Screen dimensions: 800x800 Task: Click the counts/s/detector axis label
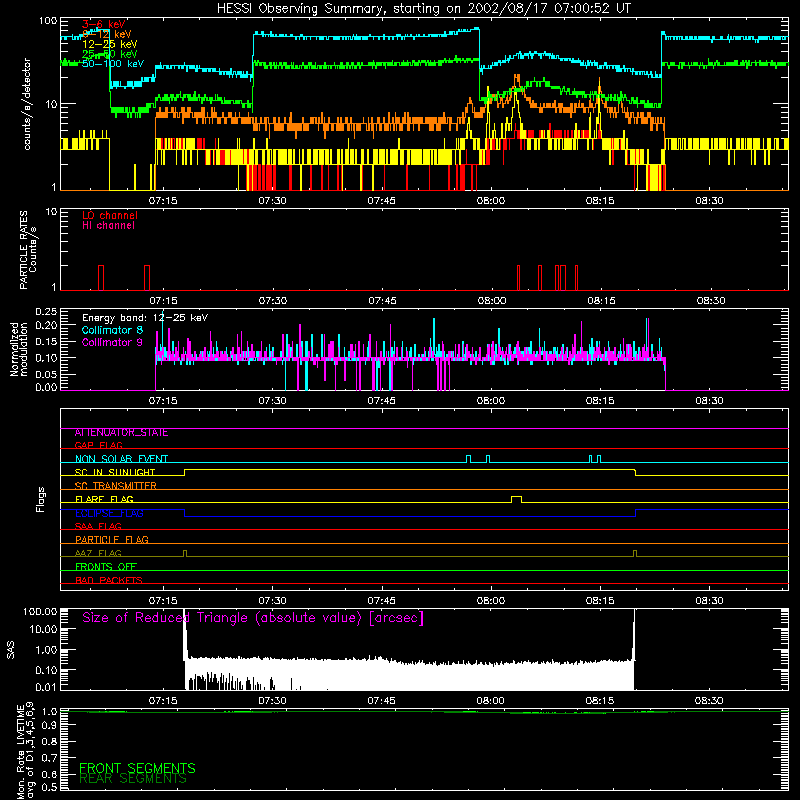coord(27,104)
